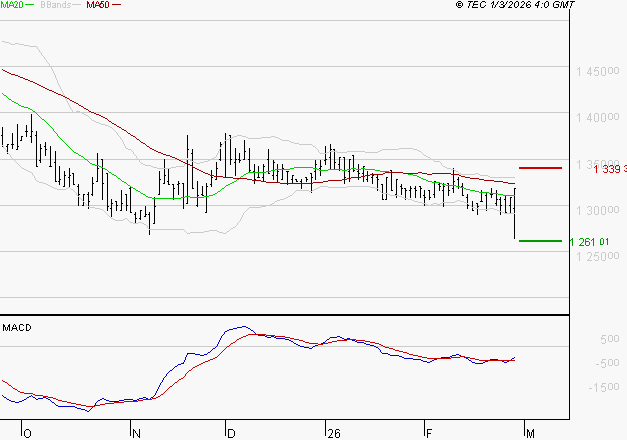Click the F month axis label
627x440 pixels.
point(429,434)
